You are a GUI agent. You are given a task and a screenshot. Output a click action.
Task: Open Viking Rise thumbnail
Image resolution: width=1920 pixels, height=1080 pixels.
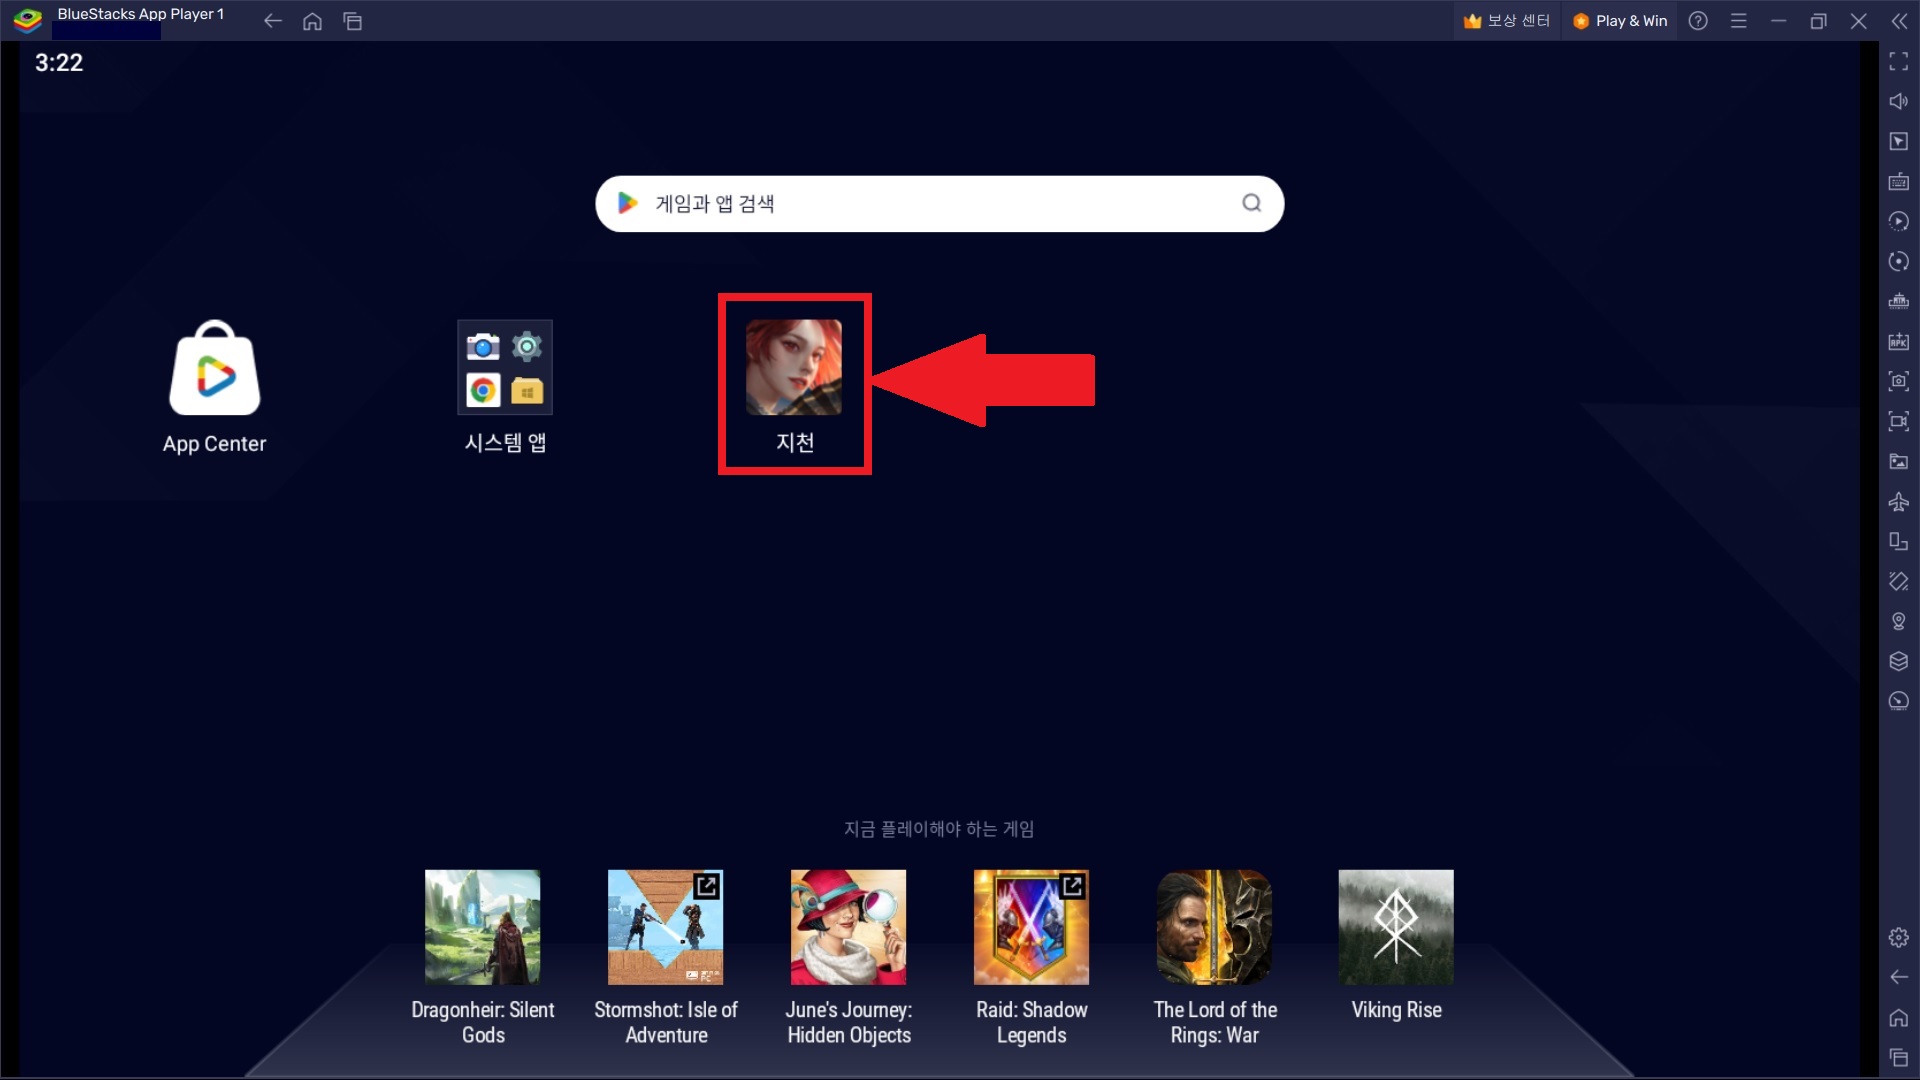click(x=1396, y=927)
